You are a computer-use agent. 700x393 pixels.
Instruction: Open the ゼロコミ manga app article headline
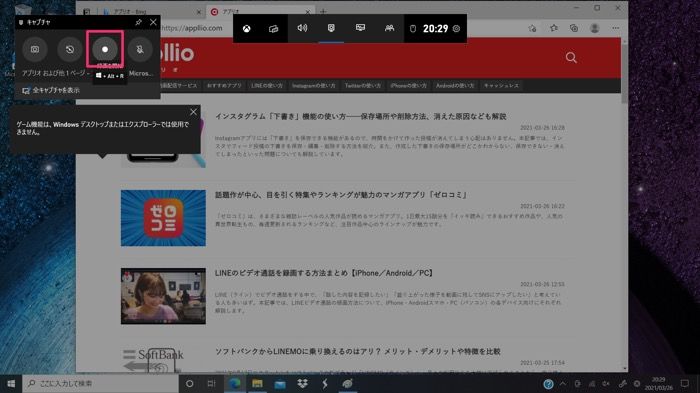[342, 195]
